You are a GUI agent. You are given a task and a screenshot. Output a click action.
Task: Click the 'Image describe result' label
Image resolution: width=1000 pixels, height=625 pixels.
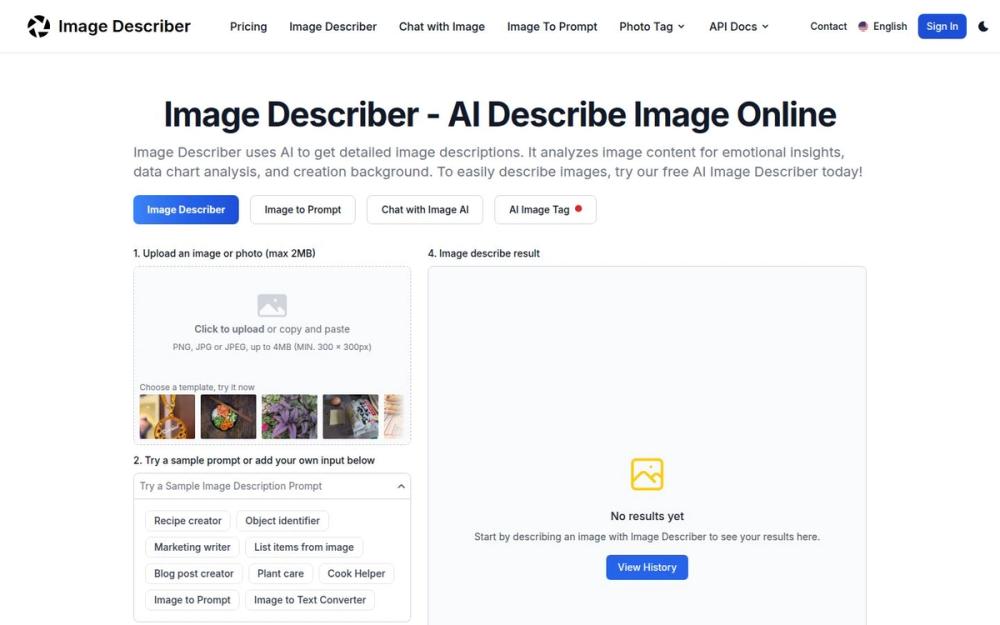coord(484,253)
